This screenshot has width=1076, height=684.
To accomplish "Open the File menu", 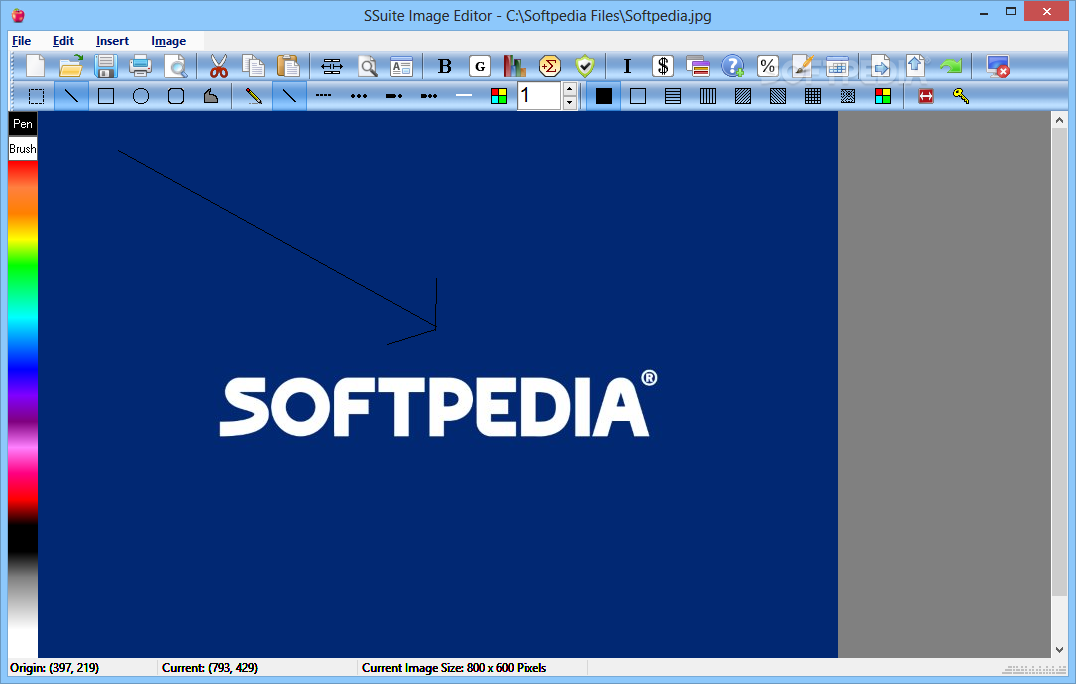I will pyautogui.click(x=21, y=41).
